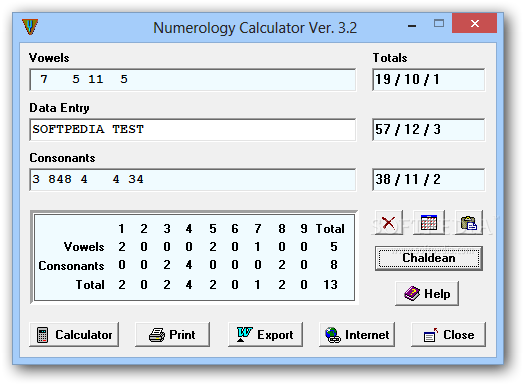Close window with red title bar X
524x385 pixels.
475,23
